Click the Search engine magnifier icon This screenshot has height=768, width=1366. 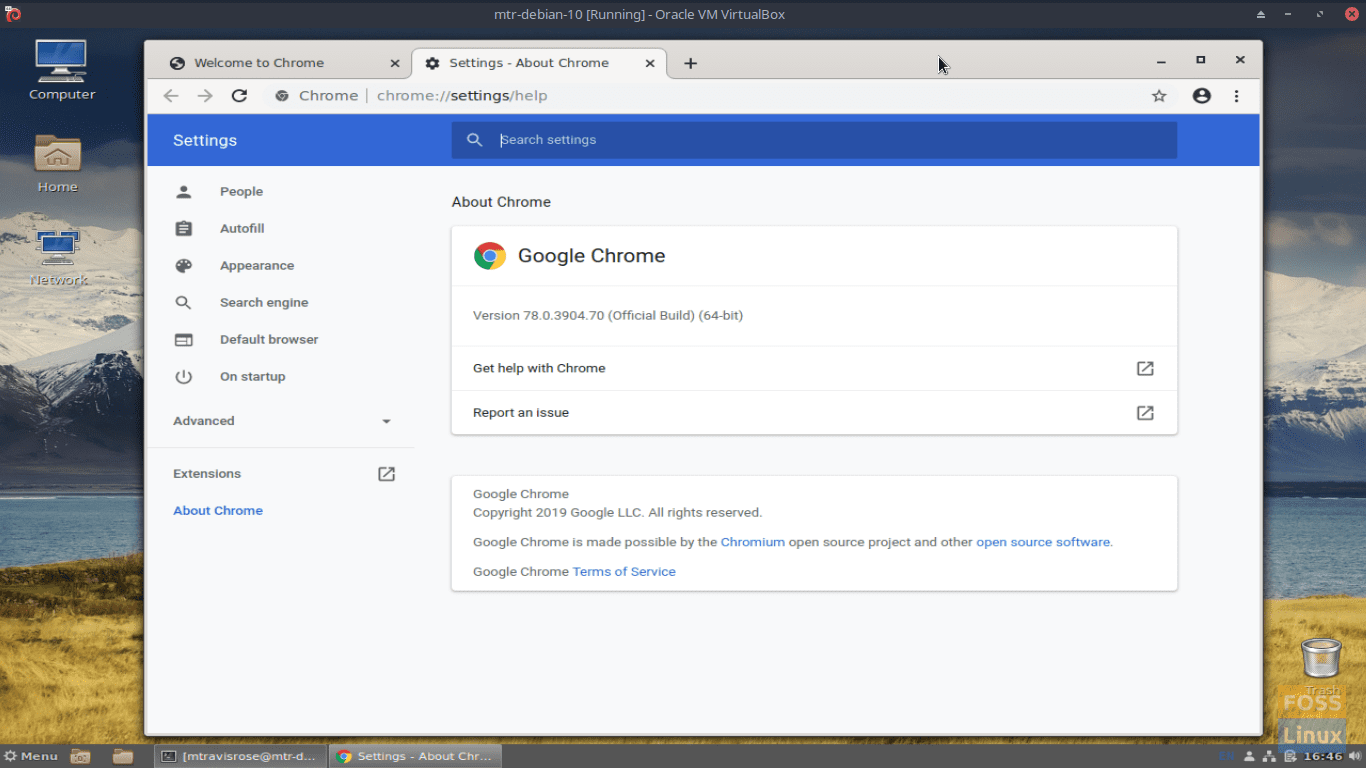pyautogui.click(x=183, y=303)
